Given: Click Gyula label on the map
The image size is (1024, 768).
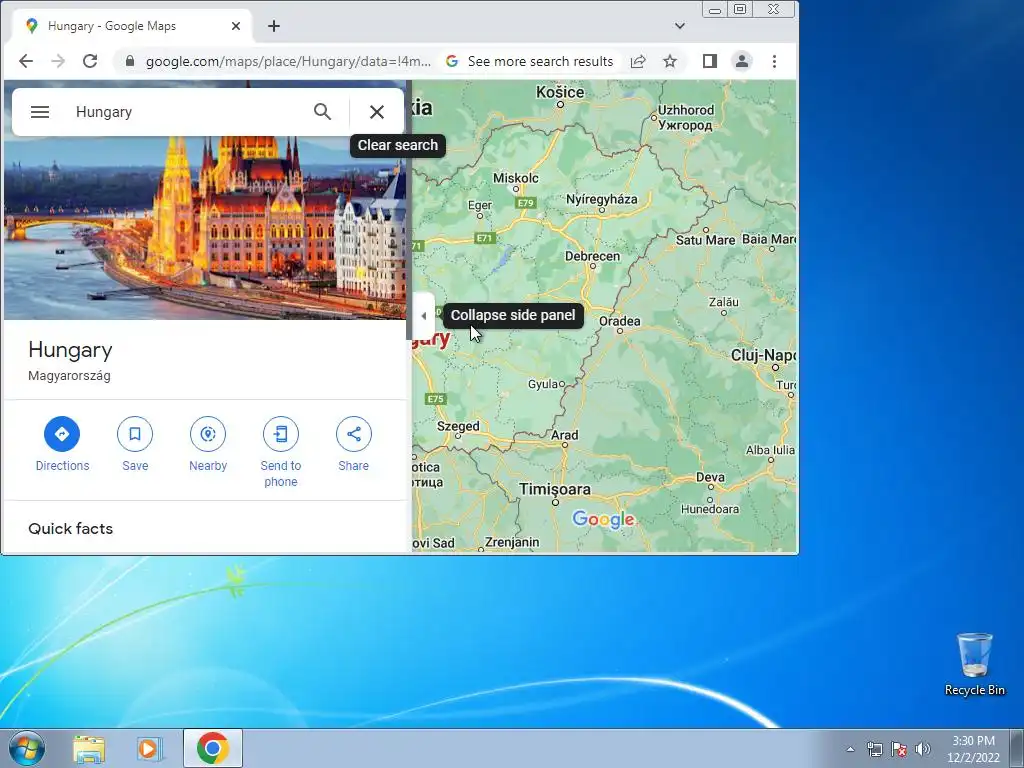Looking at the screenshot, I should point(543,384).
